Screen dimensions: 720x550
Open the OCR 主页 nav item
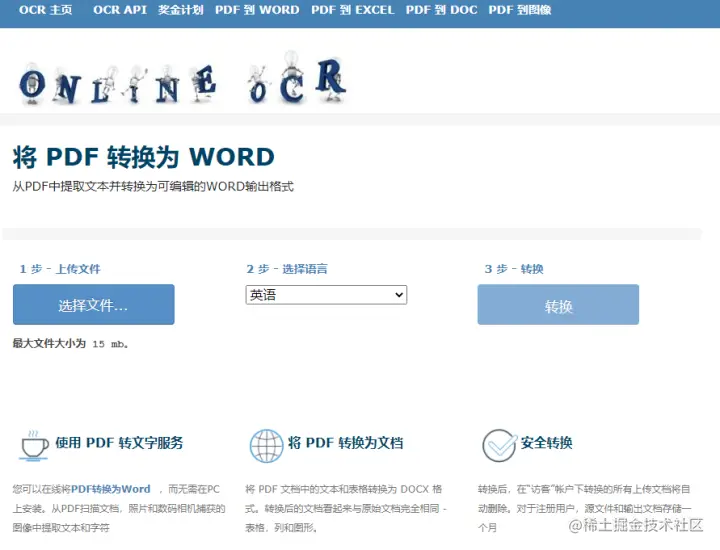pos(45,10)
